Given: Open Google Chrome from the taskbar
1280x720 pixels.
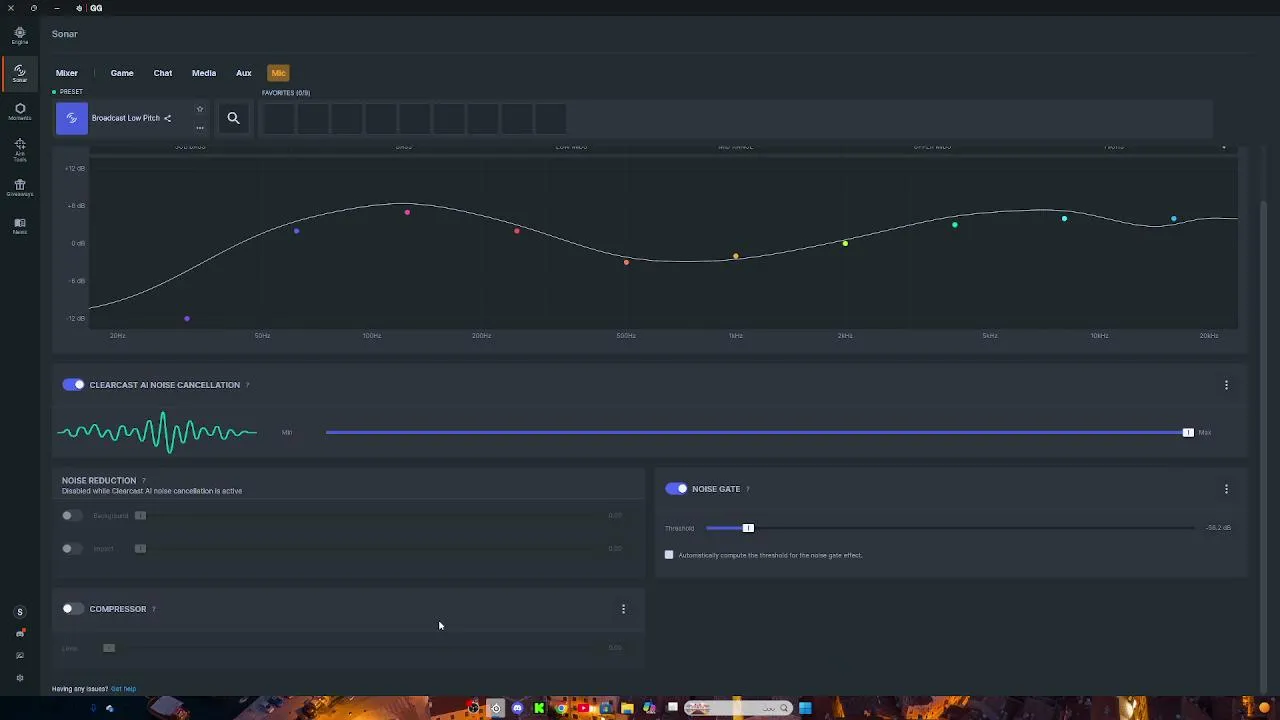Looking at the screenshot, I should pos(561,709).
